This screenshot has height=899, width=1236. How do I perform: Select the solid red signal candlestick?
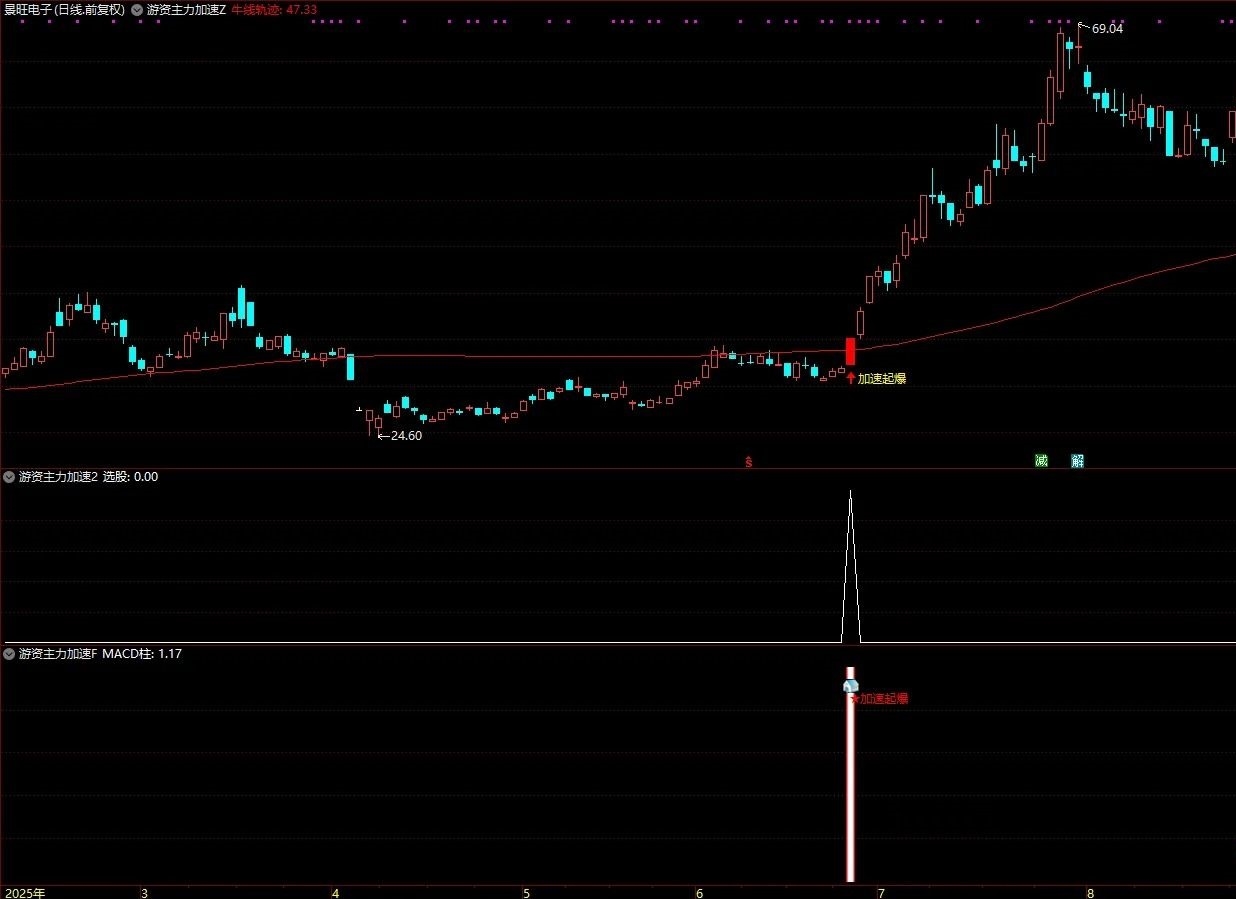[851, 351]
